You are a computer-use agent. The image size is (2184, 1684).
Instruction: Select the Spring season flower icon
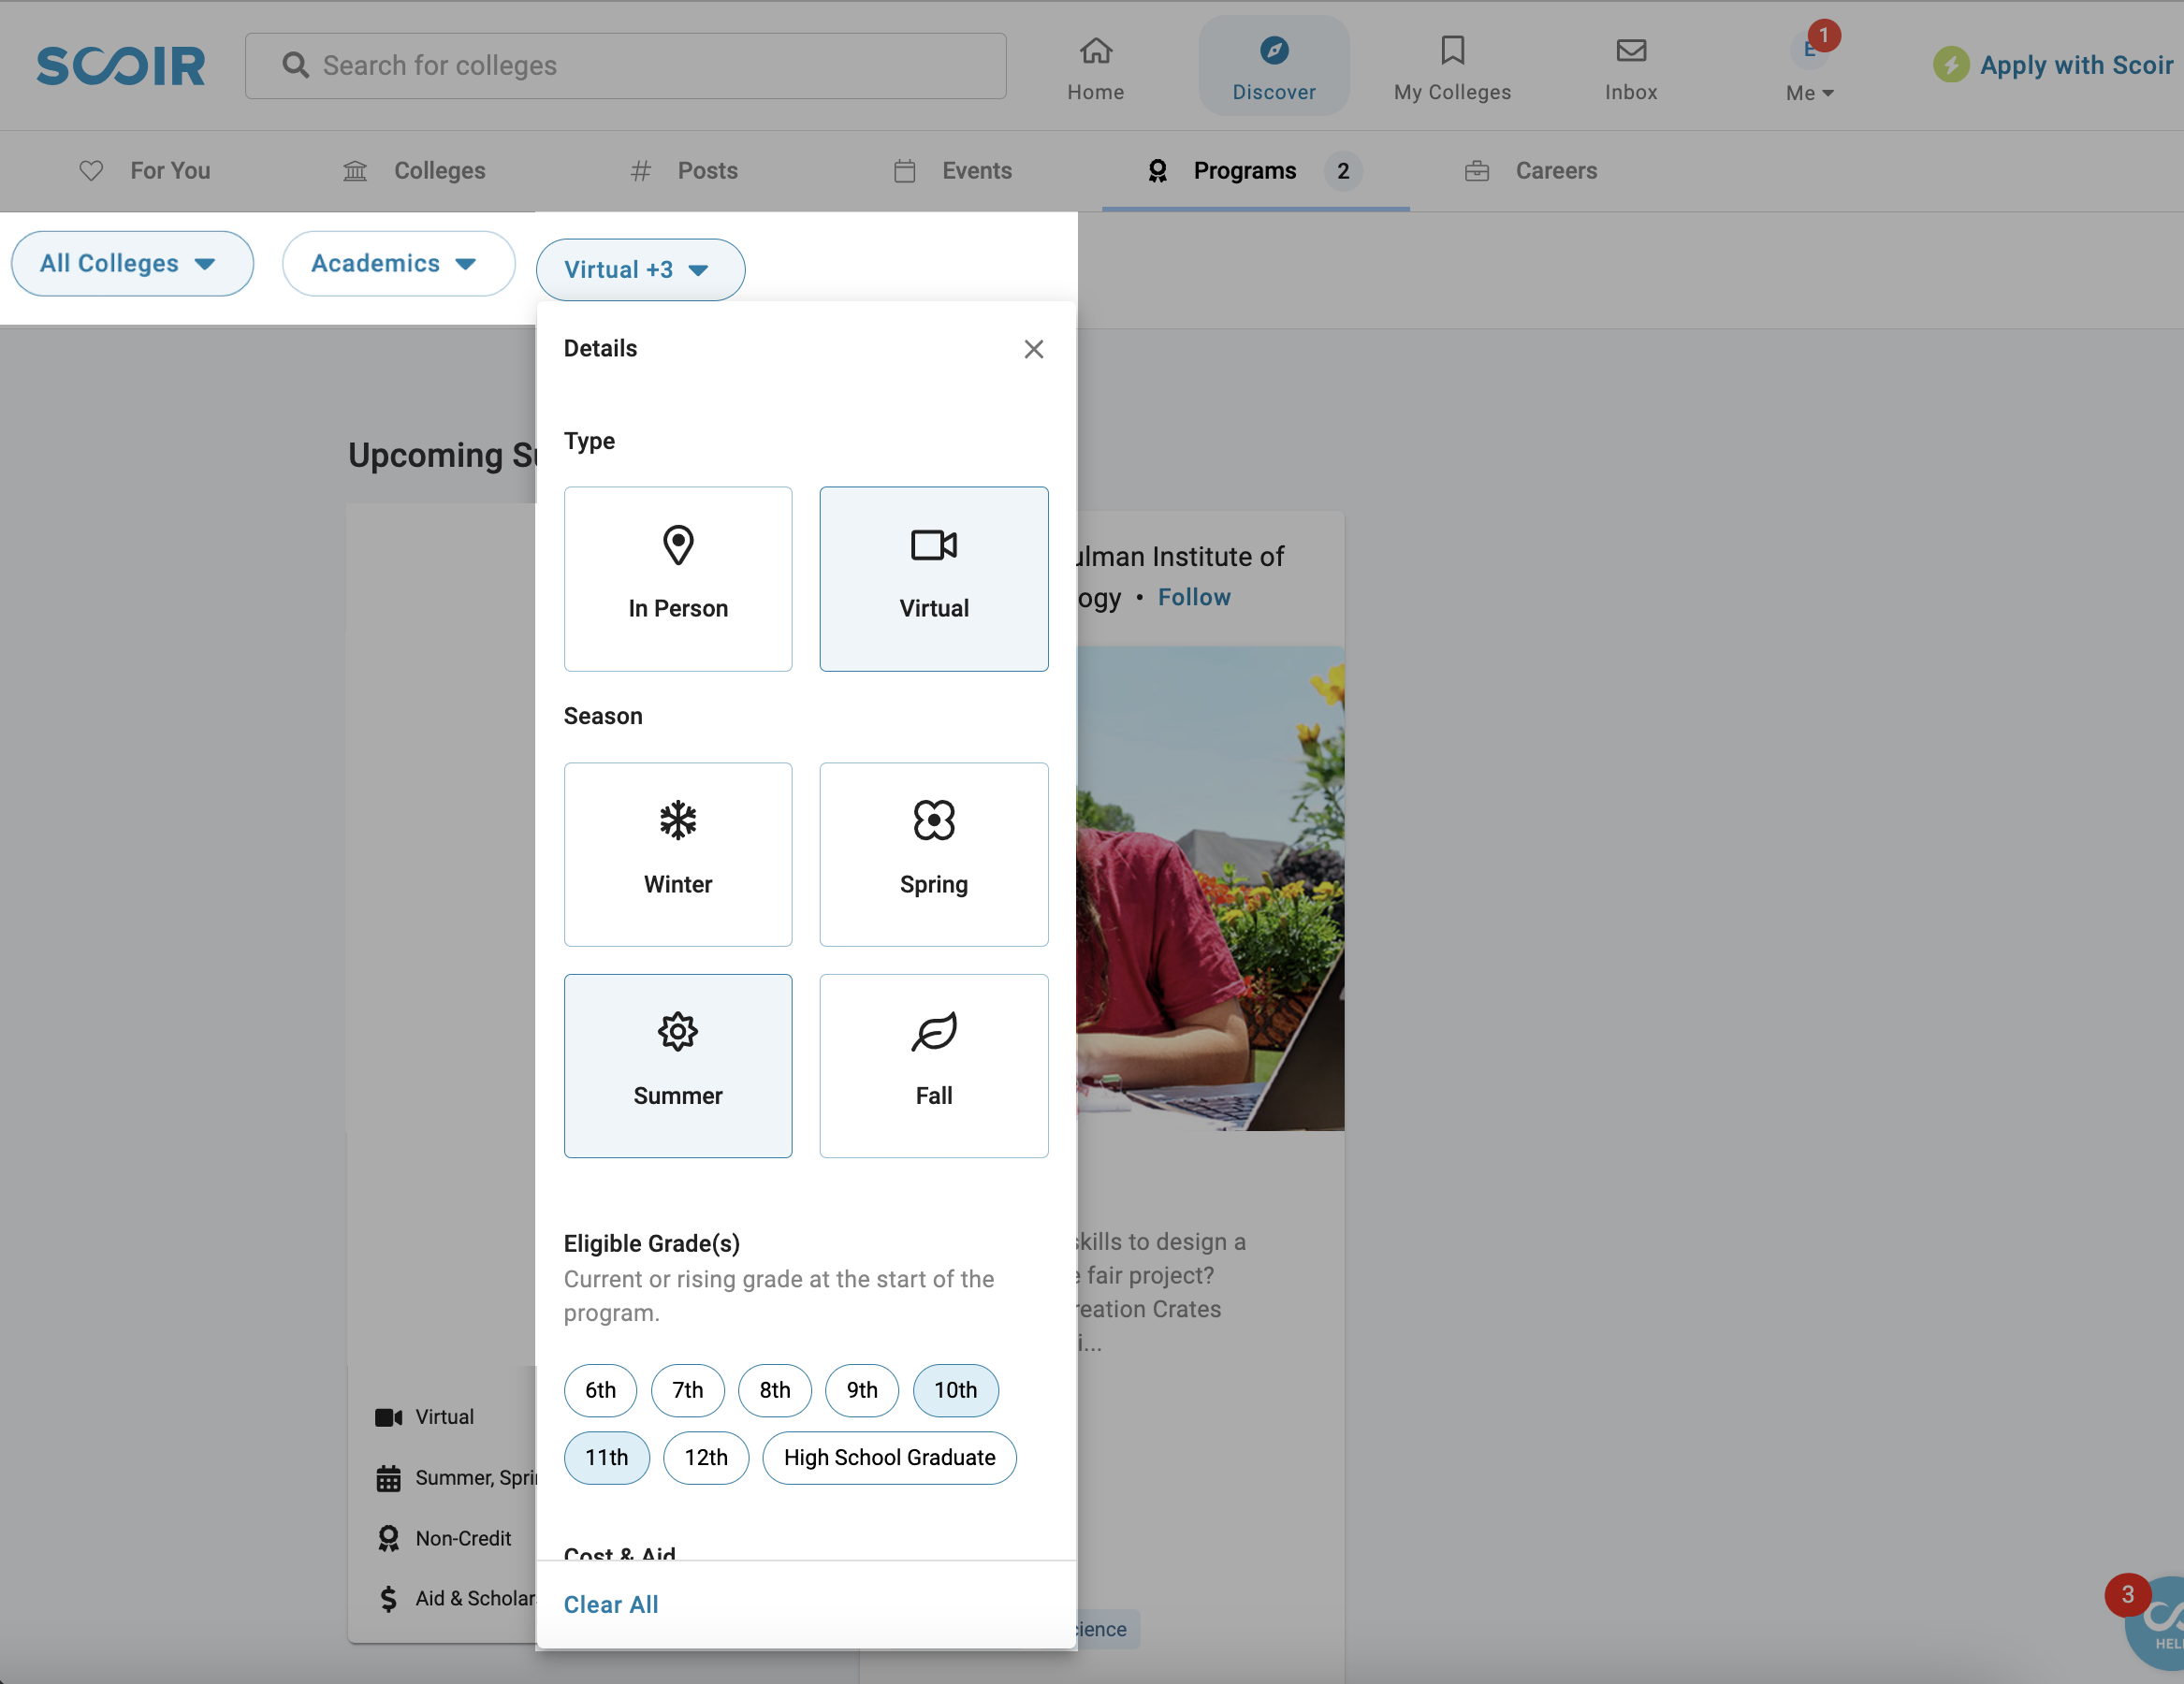click(934, 819)
